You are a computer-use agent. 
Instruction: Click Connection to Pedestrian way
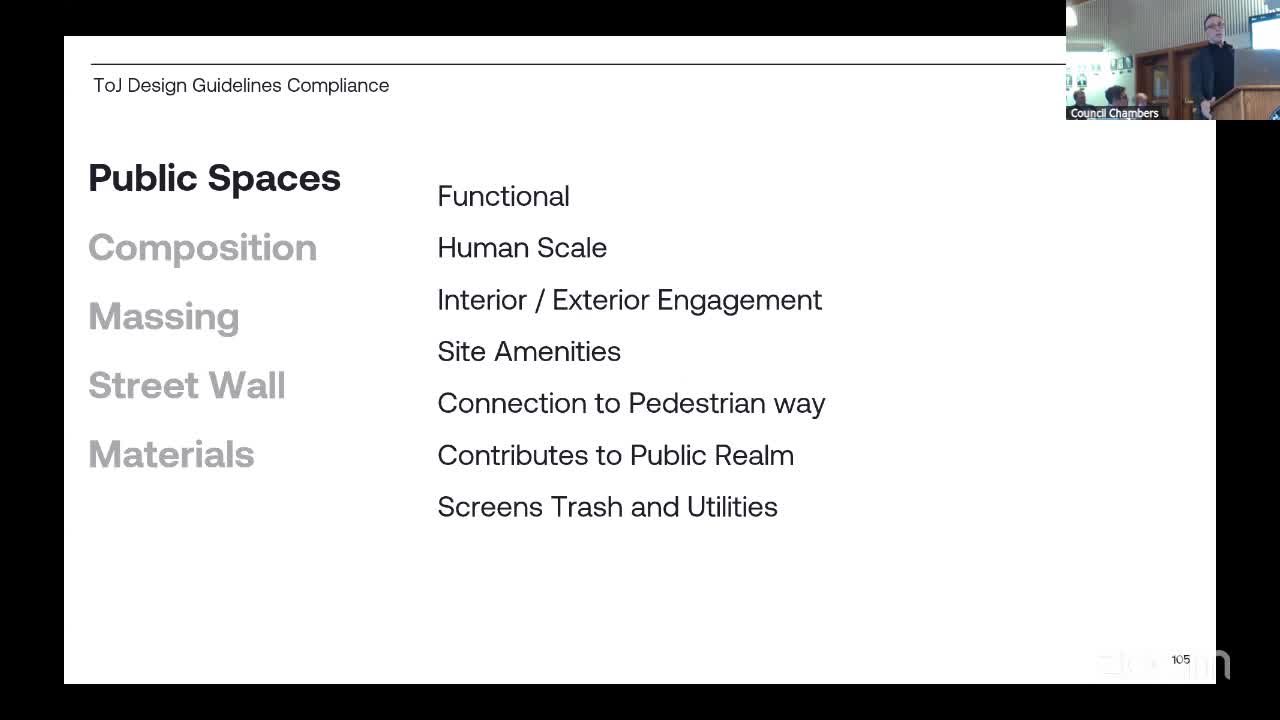631,403
